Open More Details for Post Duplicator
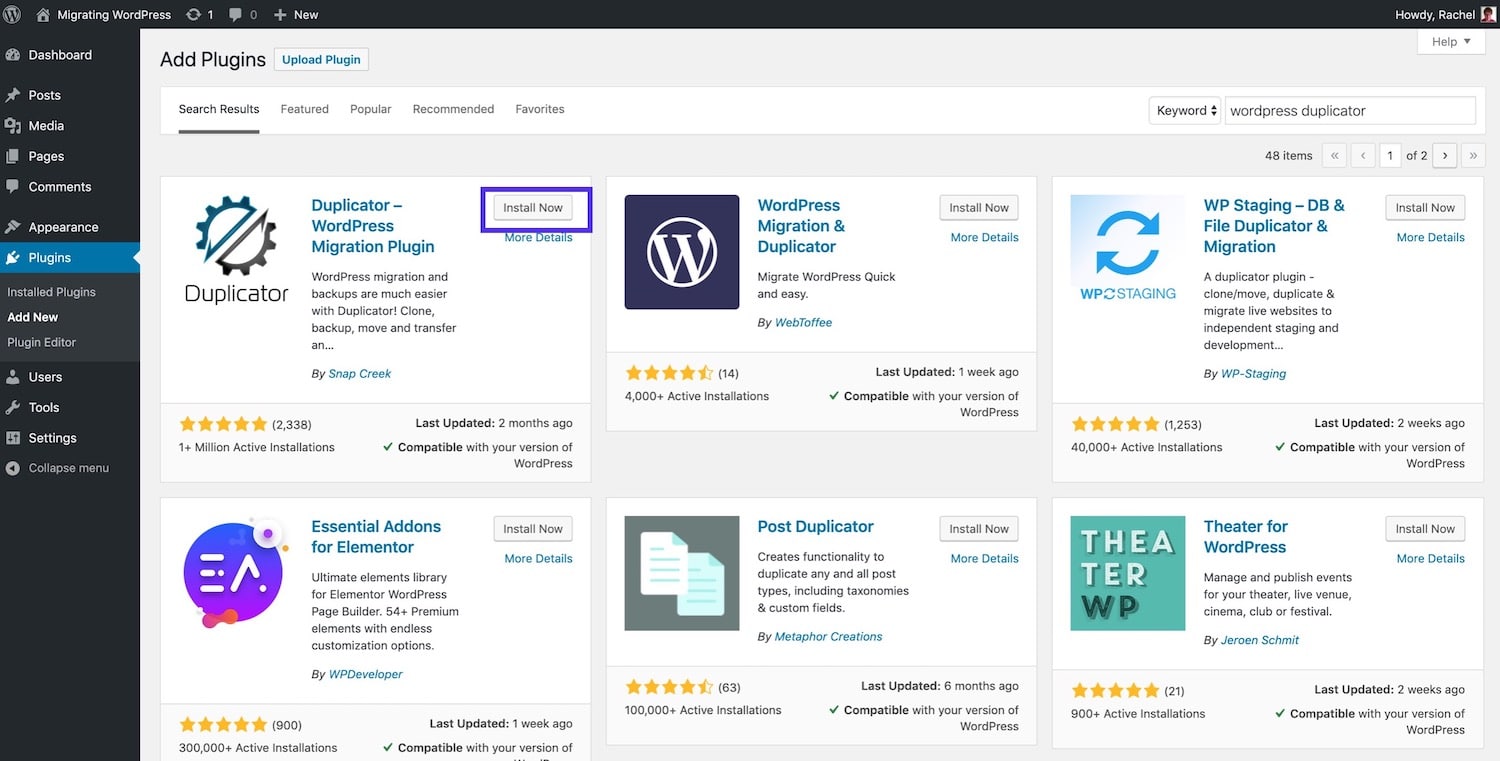 pos(984,559)
